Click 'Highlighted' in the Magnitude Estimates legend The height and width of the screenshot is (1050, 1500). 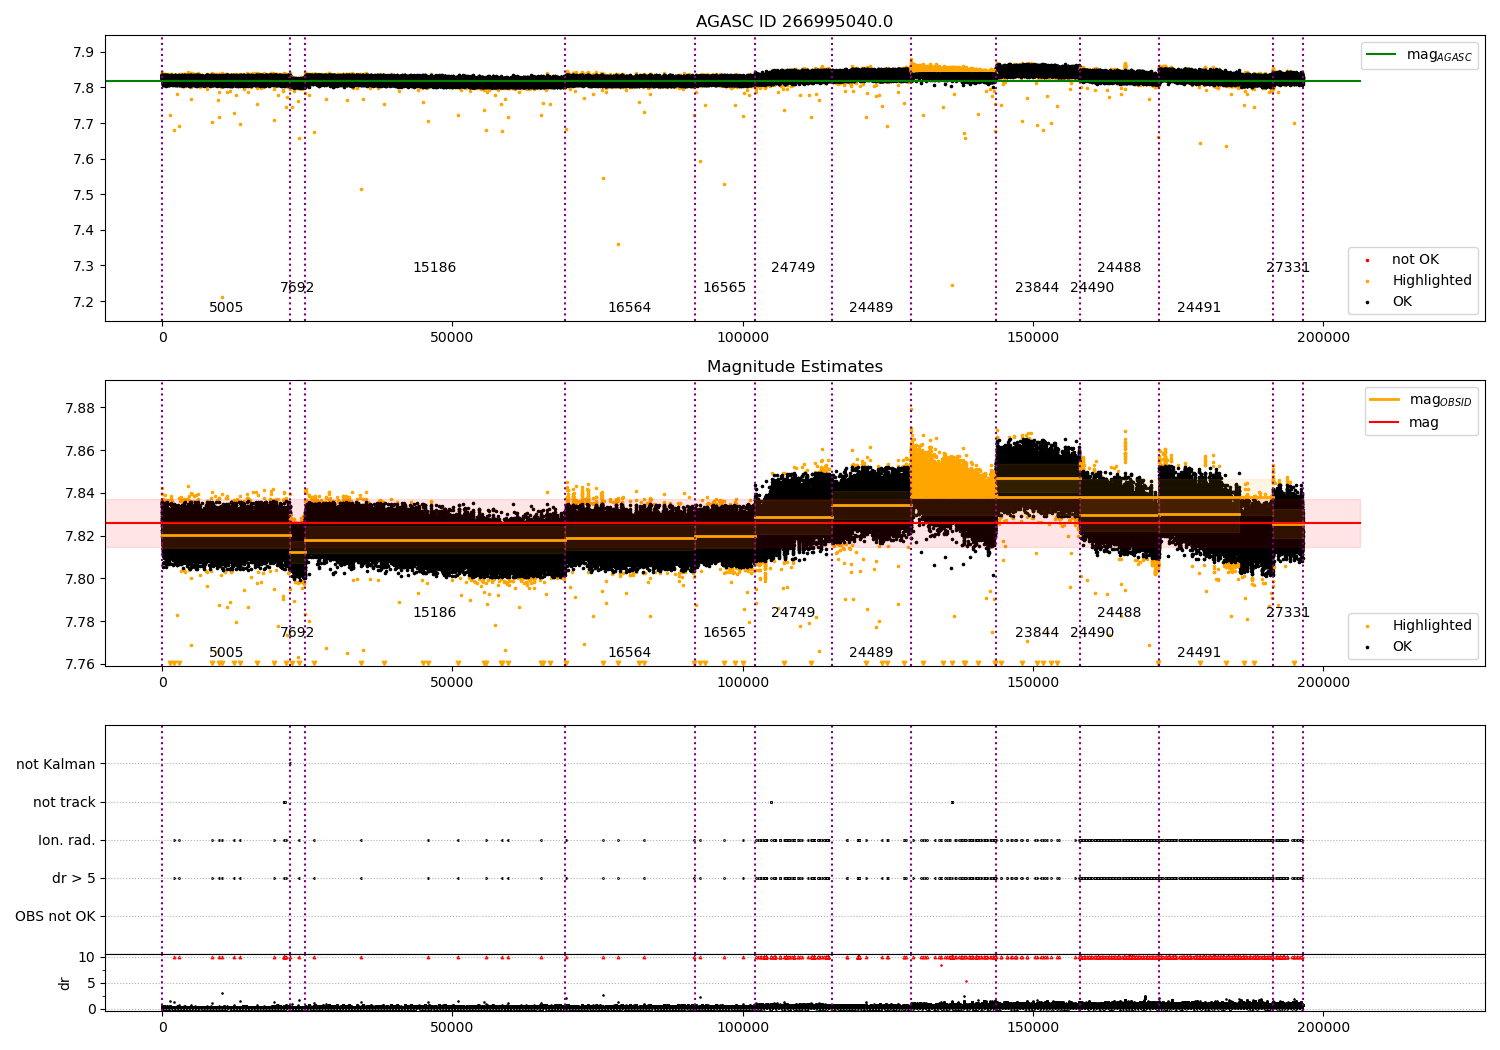tap(1431, 626)
